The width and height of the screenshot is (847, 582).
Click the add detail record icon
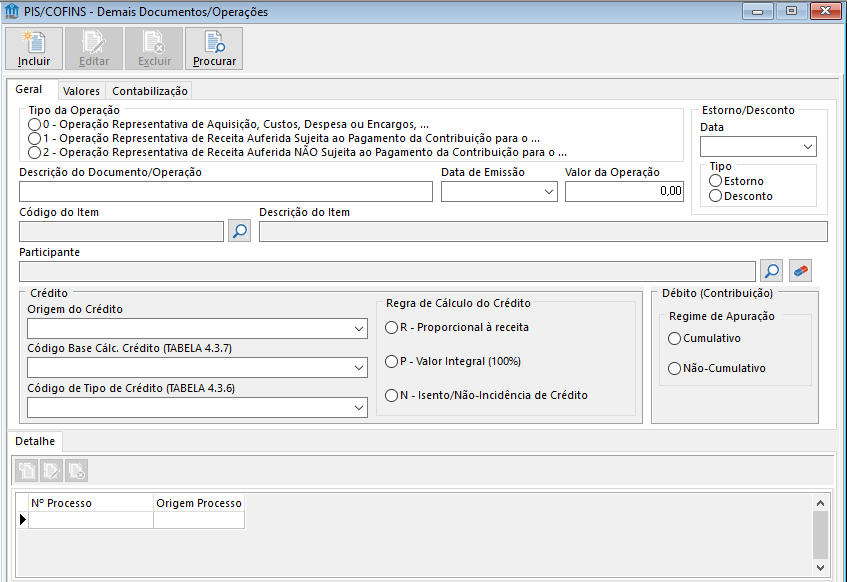tap(26, 471)
